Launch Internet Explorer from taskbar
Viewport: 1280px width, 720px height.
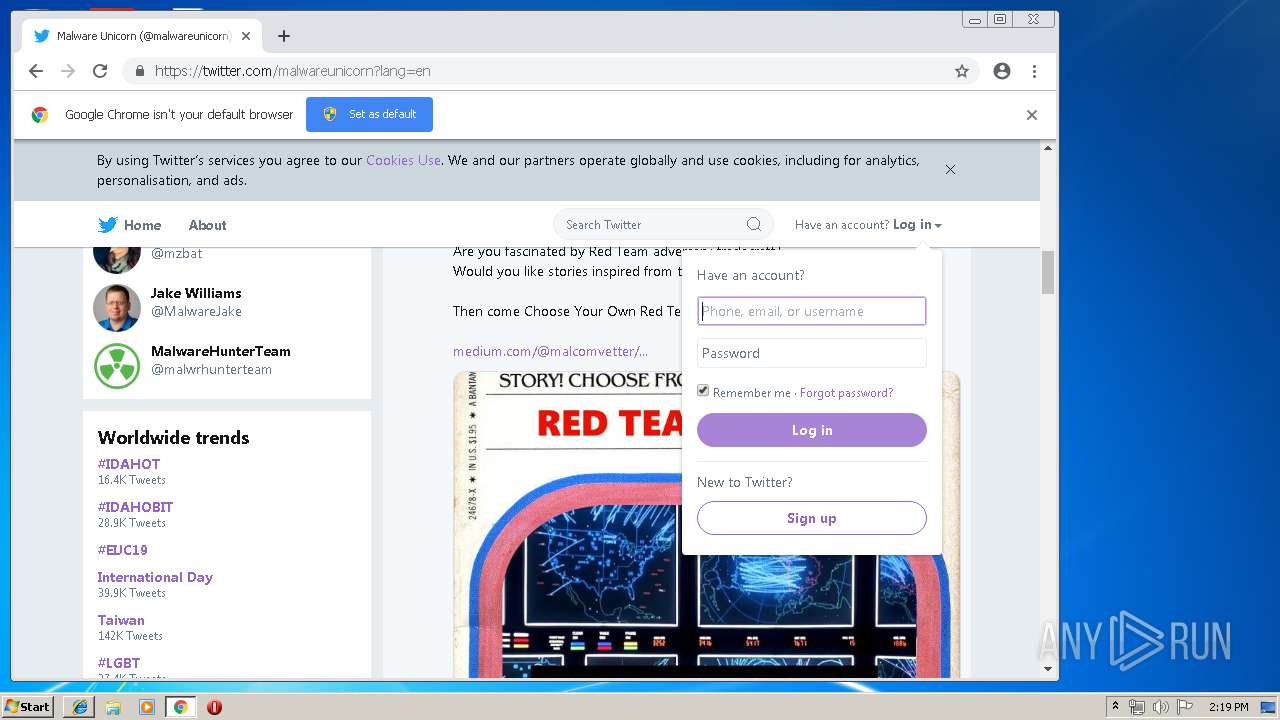[x=80, y=707]
